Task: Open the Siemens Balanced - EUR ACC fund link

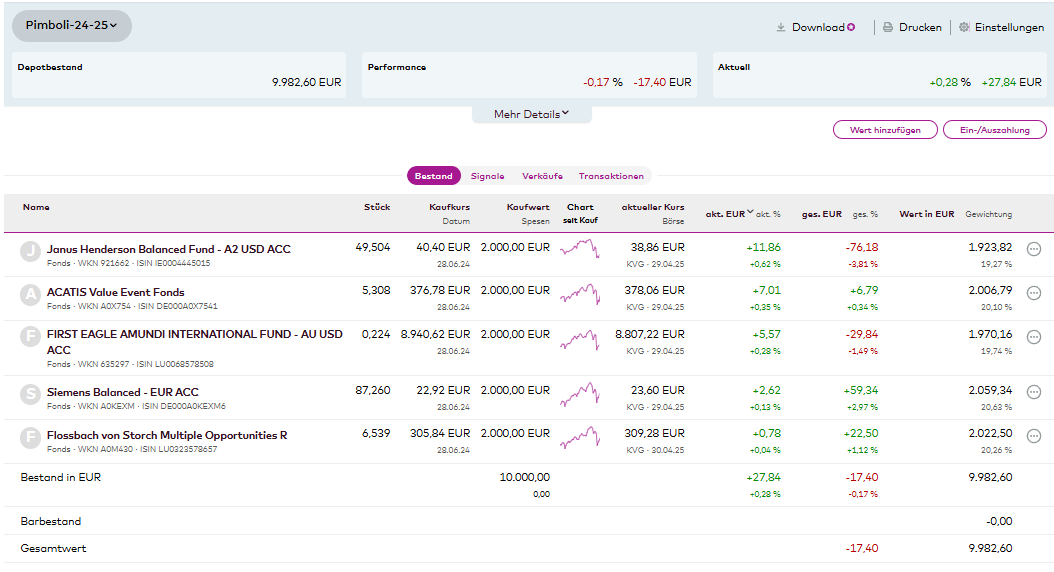Action: [123, 392]
